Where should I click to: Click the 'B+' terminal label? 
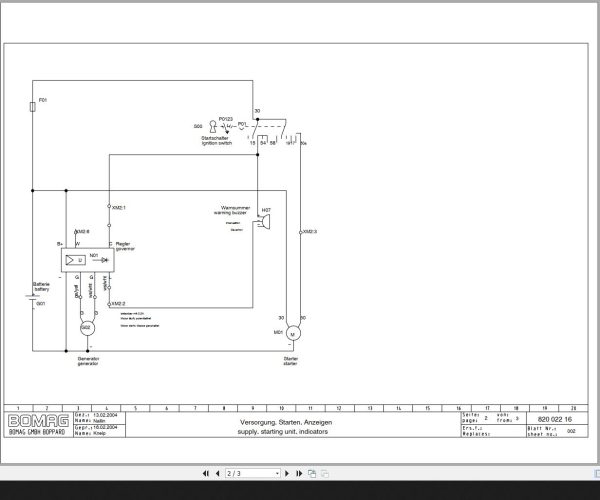click(60, 244)
